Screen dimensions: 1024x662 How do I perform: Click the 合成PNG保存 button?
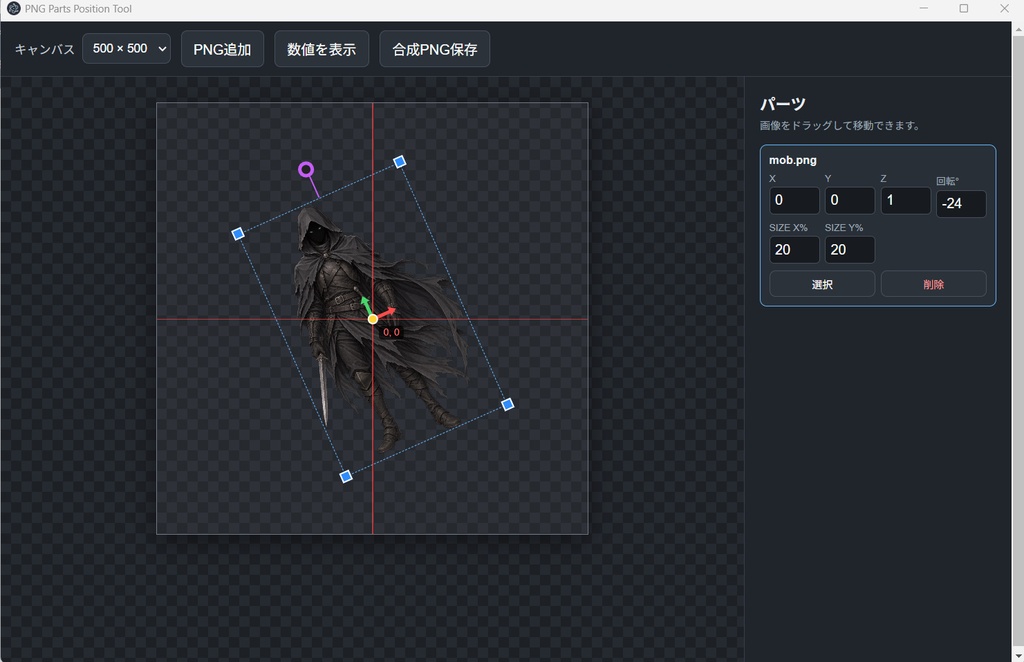coord(434,49)
